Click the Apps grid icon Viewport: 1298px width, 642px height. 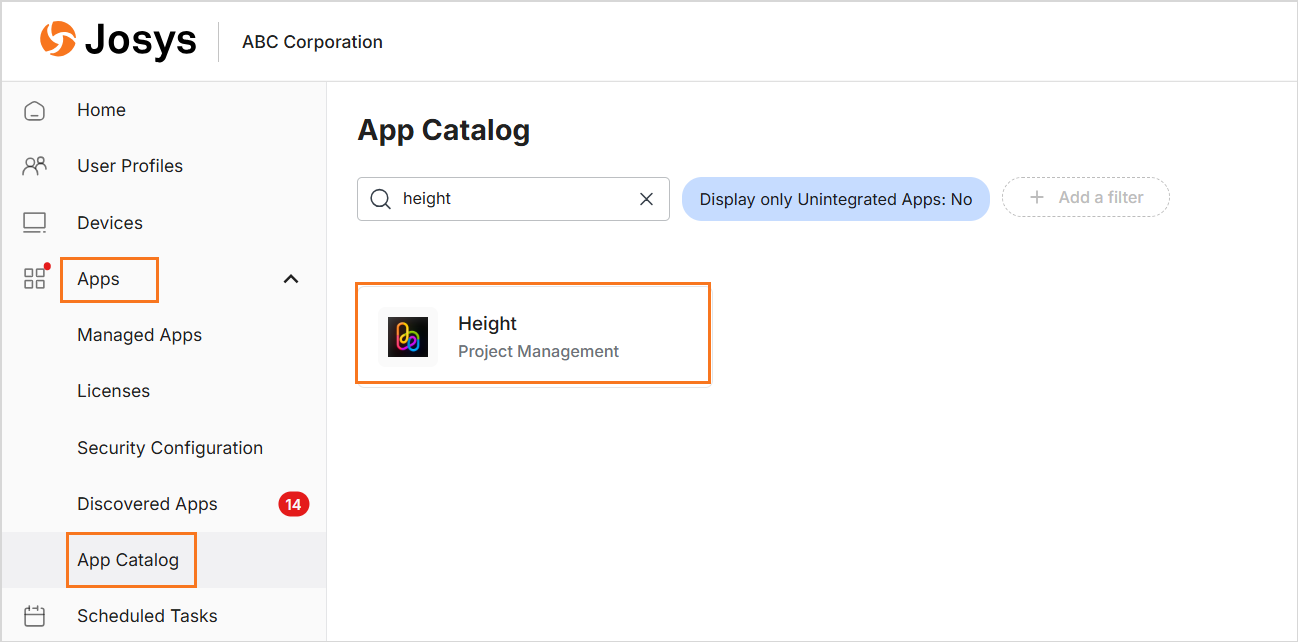click(35, 278)
